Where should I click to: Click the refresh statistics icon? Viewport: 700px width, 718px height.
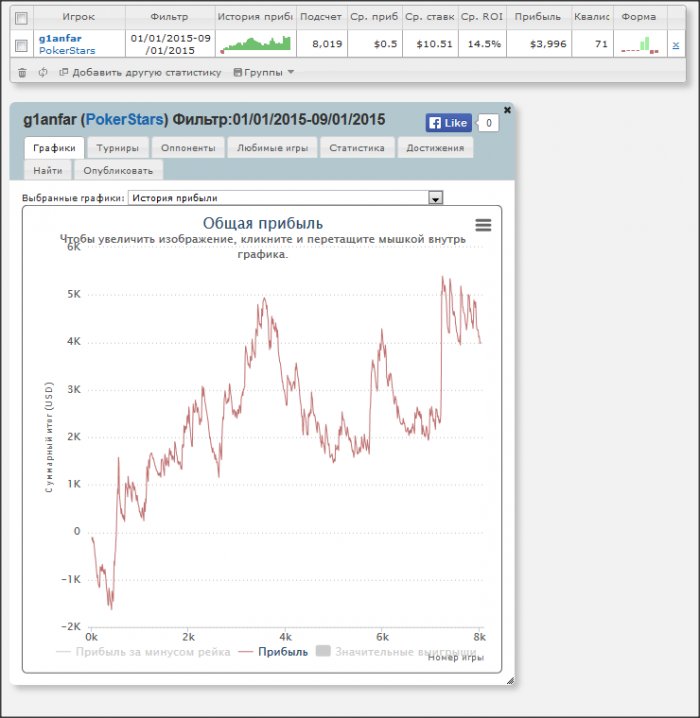point(43,72)
